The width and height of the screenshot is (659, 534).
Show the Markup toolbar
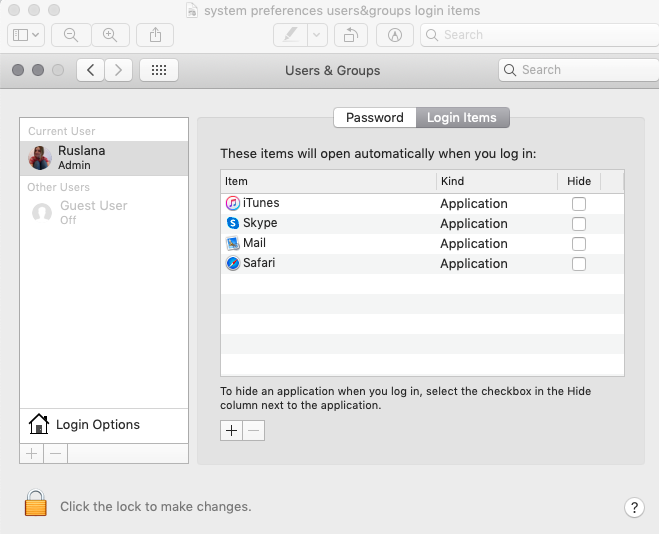point(395,35)
